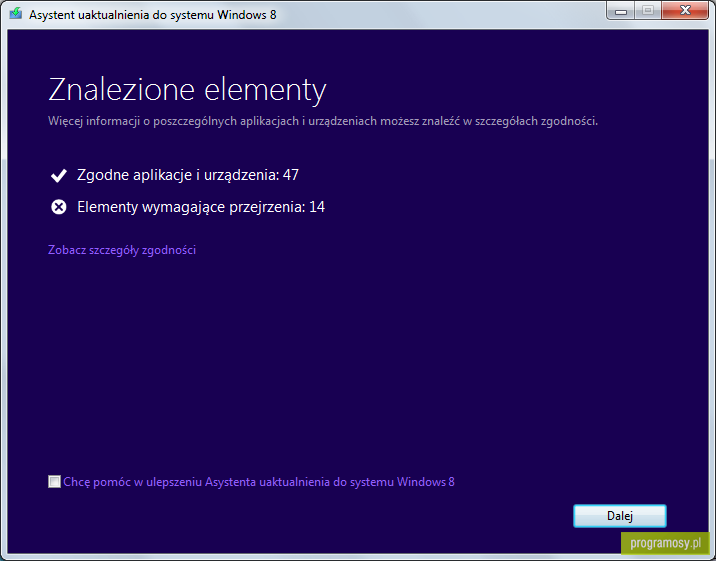Click the upgrade assistant icon in the title bar
Image resolution: width=716 pixels, height=561 pixels.
[16, 14]
